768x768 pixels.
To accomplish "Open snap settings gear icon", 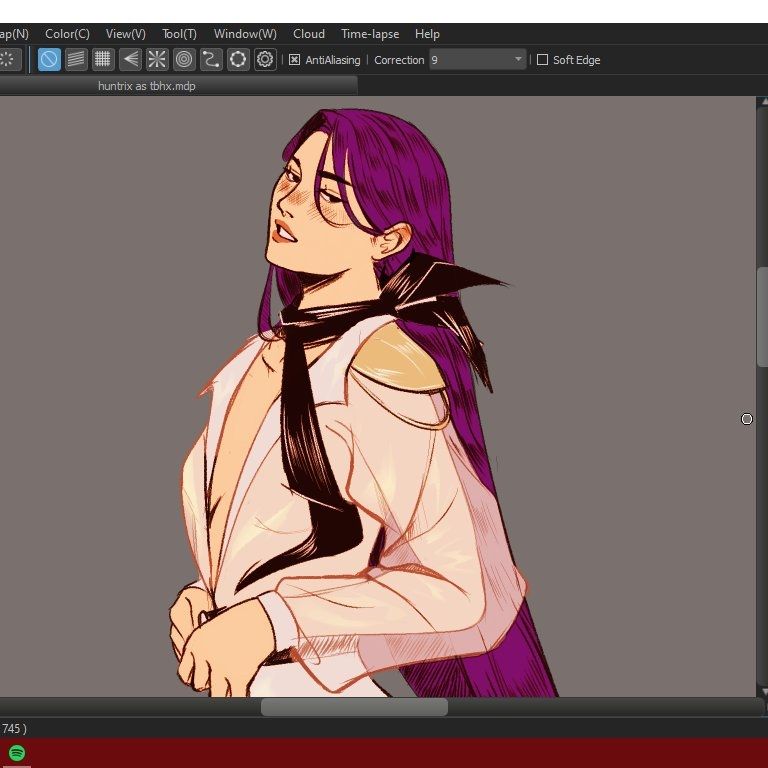I will [x=265, y=60].
